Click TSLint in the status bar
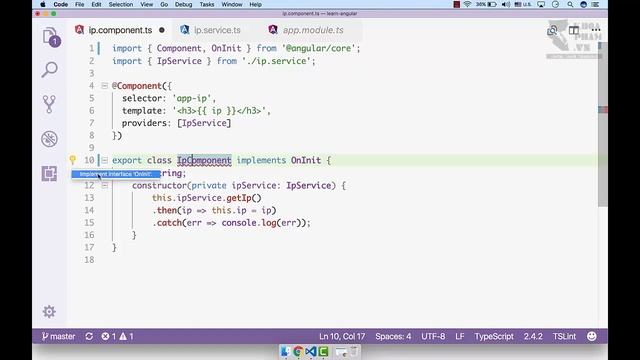Image resolution: width=640 pixels, height=360 pixels. pyautogui.click(x=564, y=336)
